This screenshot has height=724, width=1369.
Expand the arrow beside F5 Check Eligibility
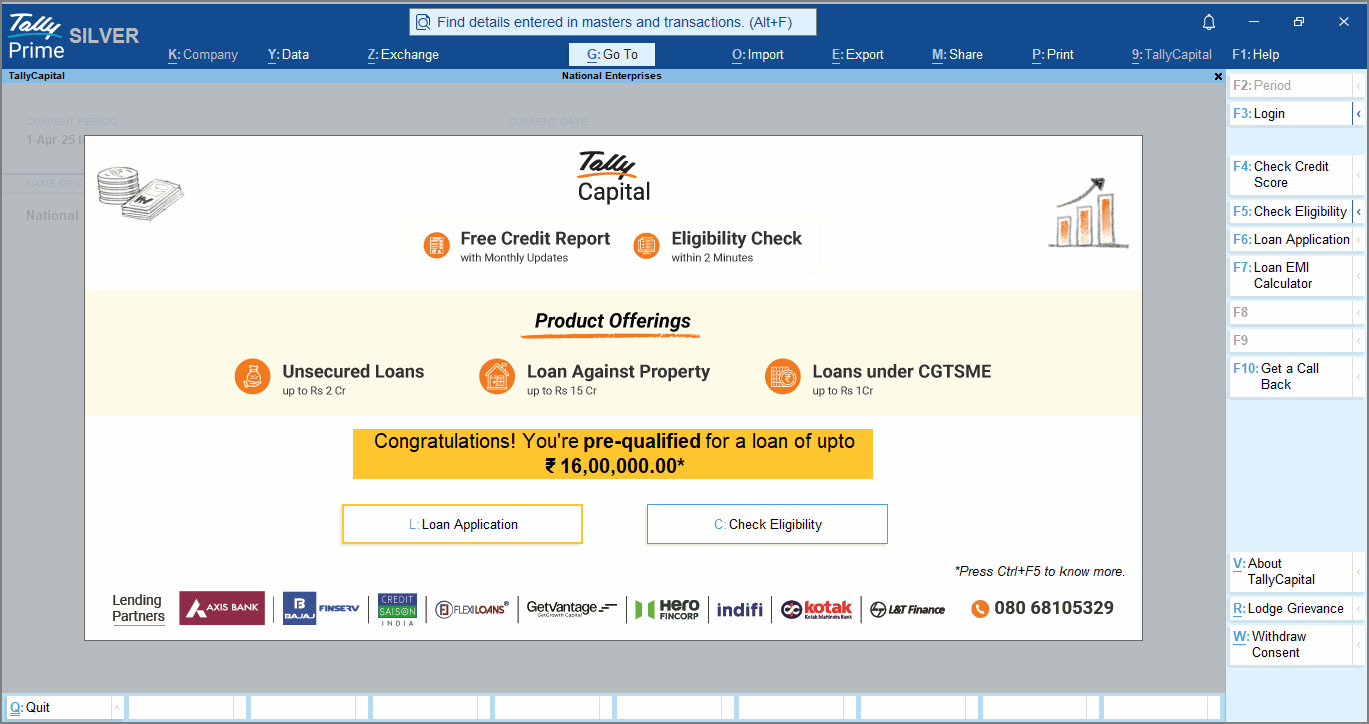pos(1358,212)
